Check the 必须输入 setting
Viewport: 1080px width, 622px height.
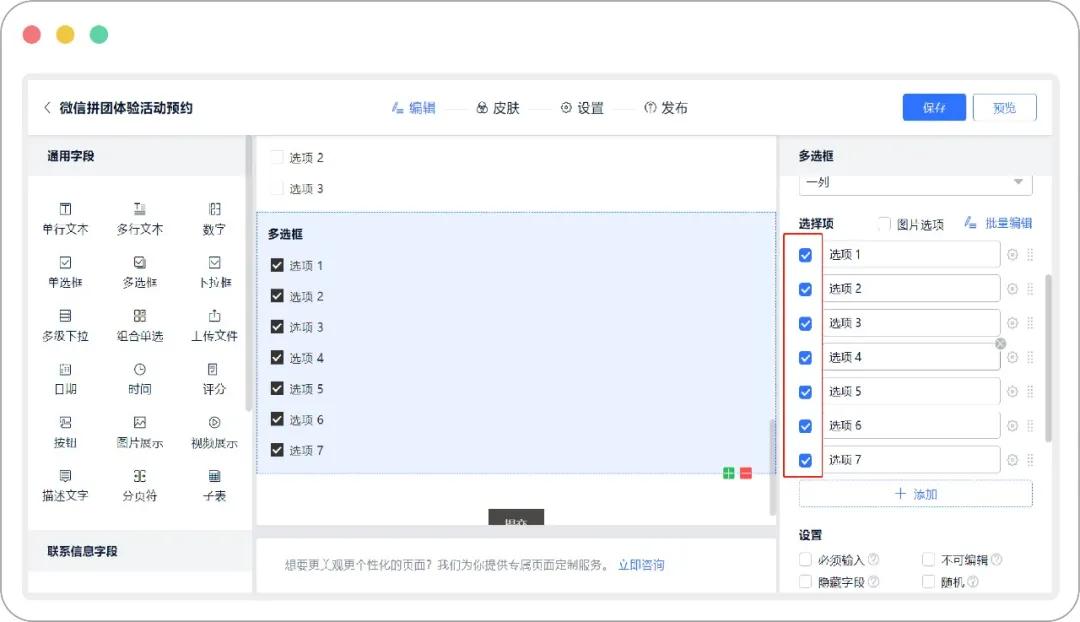[806, 559]
